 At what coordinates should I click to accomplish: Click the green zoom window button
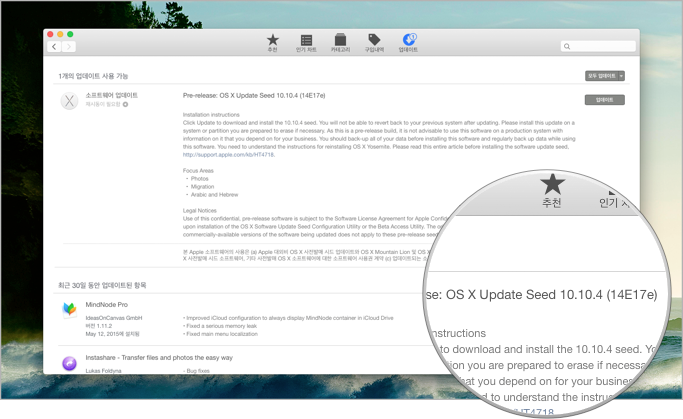tap(70, 34)
